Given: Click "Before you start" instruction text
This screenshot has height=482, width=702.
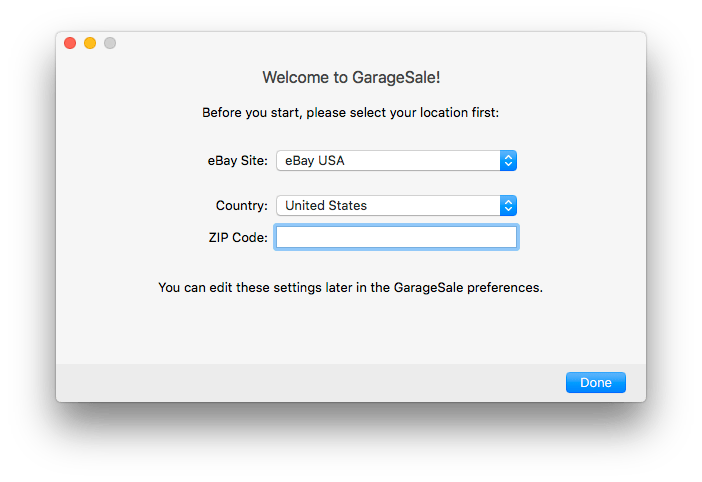Looking at the screenshot, I should pos(350,112).
